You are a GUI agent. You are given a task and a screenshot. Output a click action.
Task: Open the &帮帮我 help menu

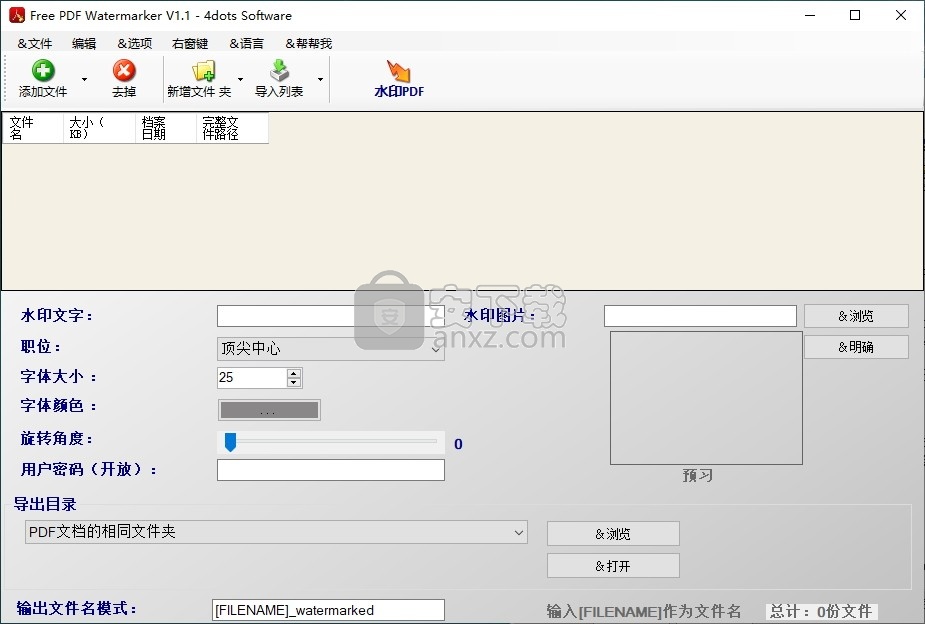309,44
